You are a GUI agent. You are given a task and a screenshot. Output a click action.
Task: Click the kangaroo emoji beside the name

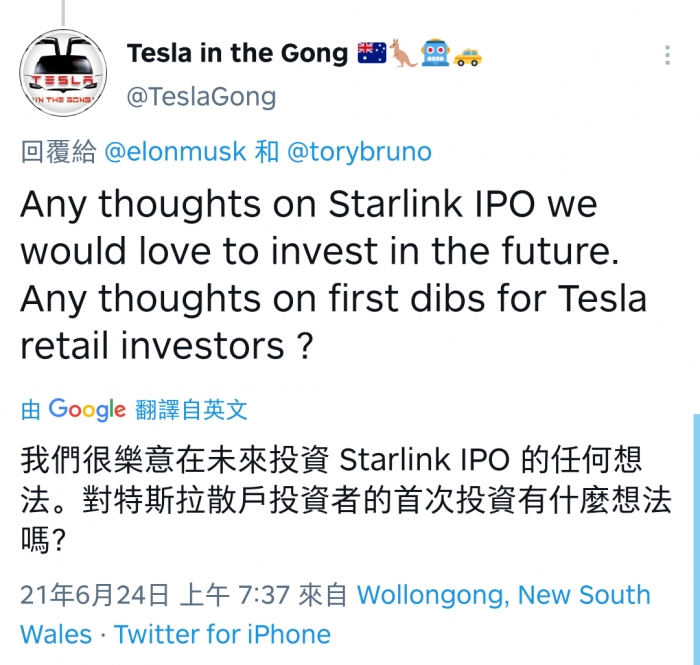tap(404, 54)
